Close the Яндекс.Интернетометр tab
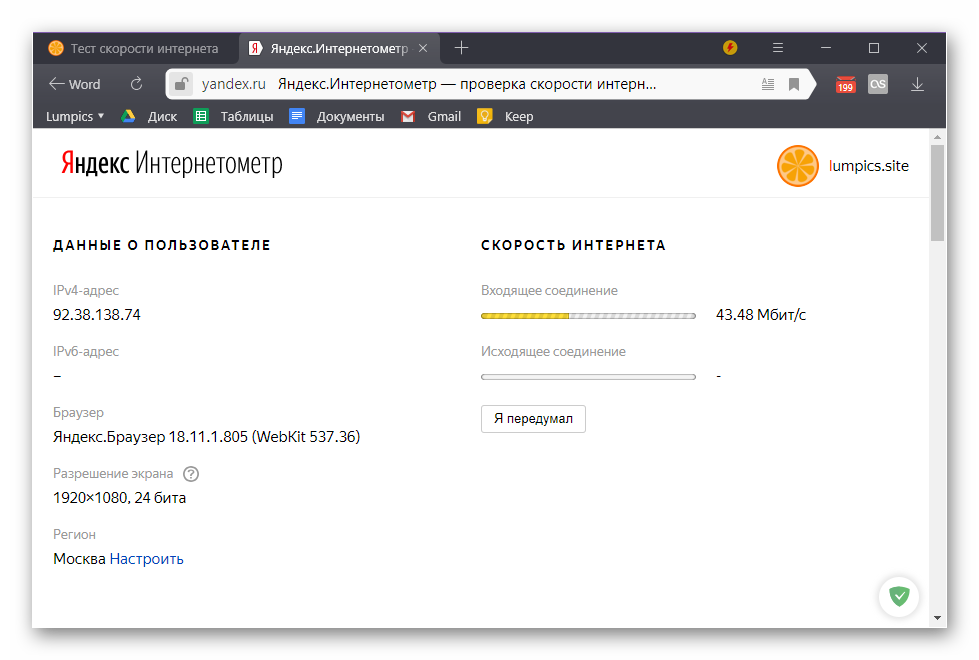 point(423,48)
